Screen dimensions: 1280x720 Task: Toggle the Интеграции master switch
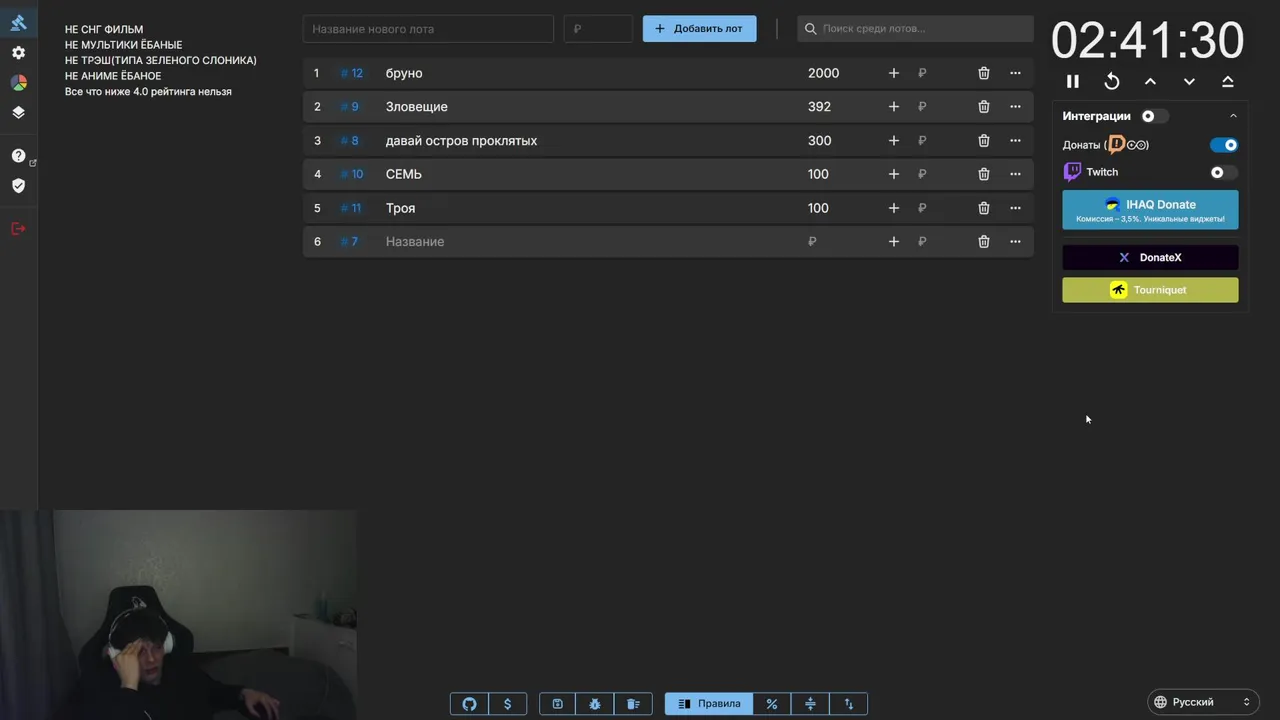tap(1154, 116)
